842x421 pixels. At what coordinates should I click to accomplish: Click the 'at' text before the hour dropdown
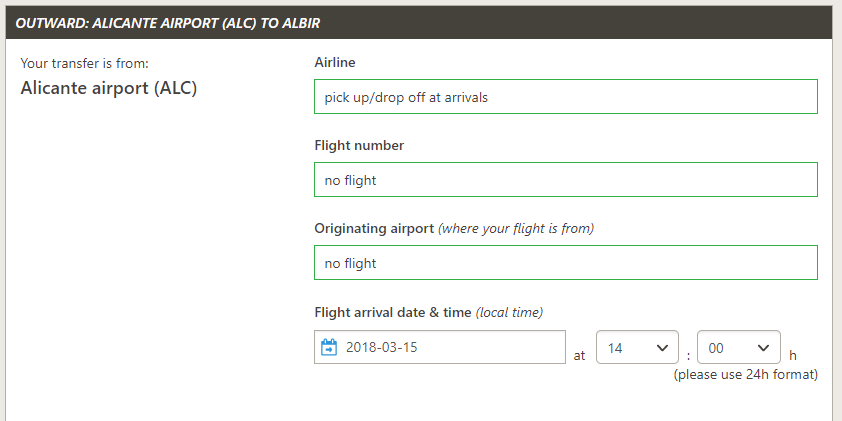coord(580,355)
